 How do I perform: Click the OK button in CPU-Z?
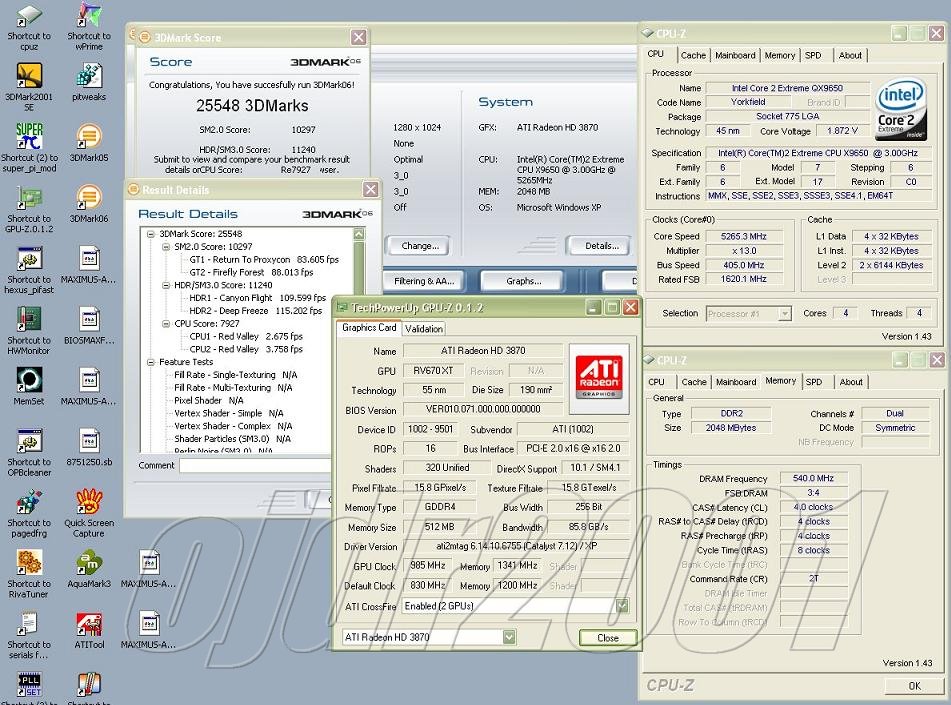coord(914,686)
